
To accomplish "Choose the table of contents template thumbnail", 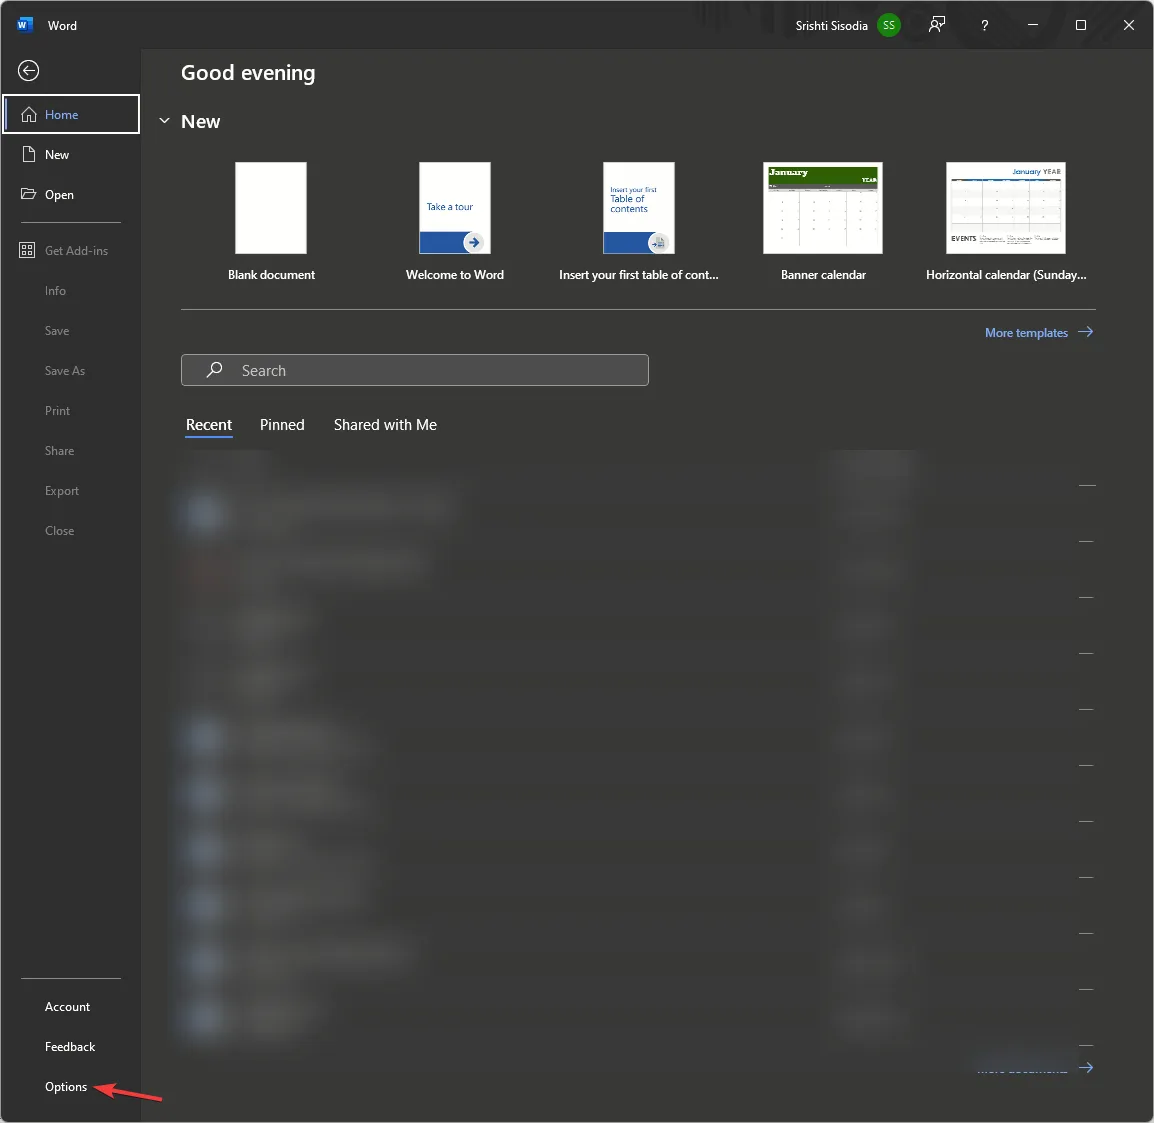I will (639, 208).
